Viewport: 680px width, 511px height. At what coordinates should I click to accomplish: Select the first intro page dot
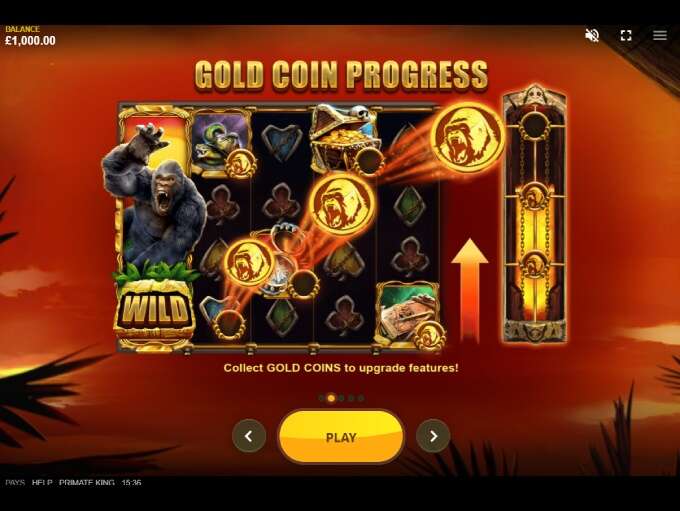[x=322, y=398]
